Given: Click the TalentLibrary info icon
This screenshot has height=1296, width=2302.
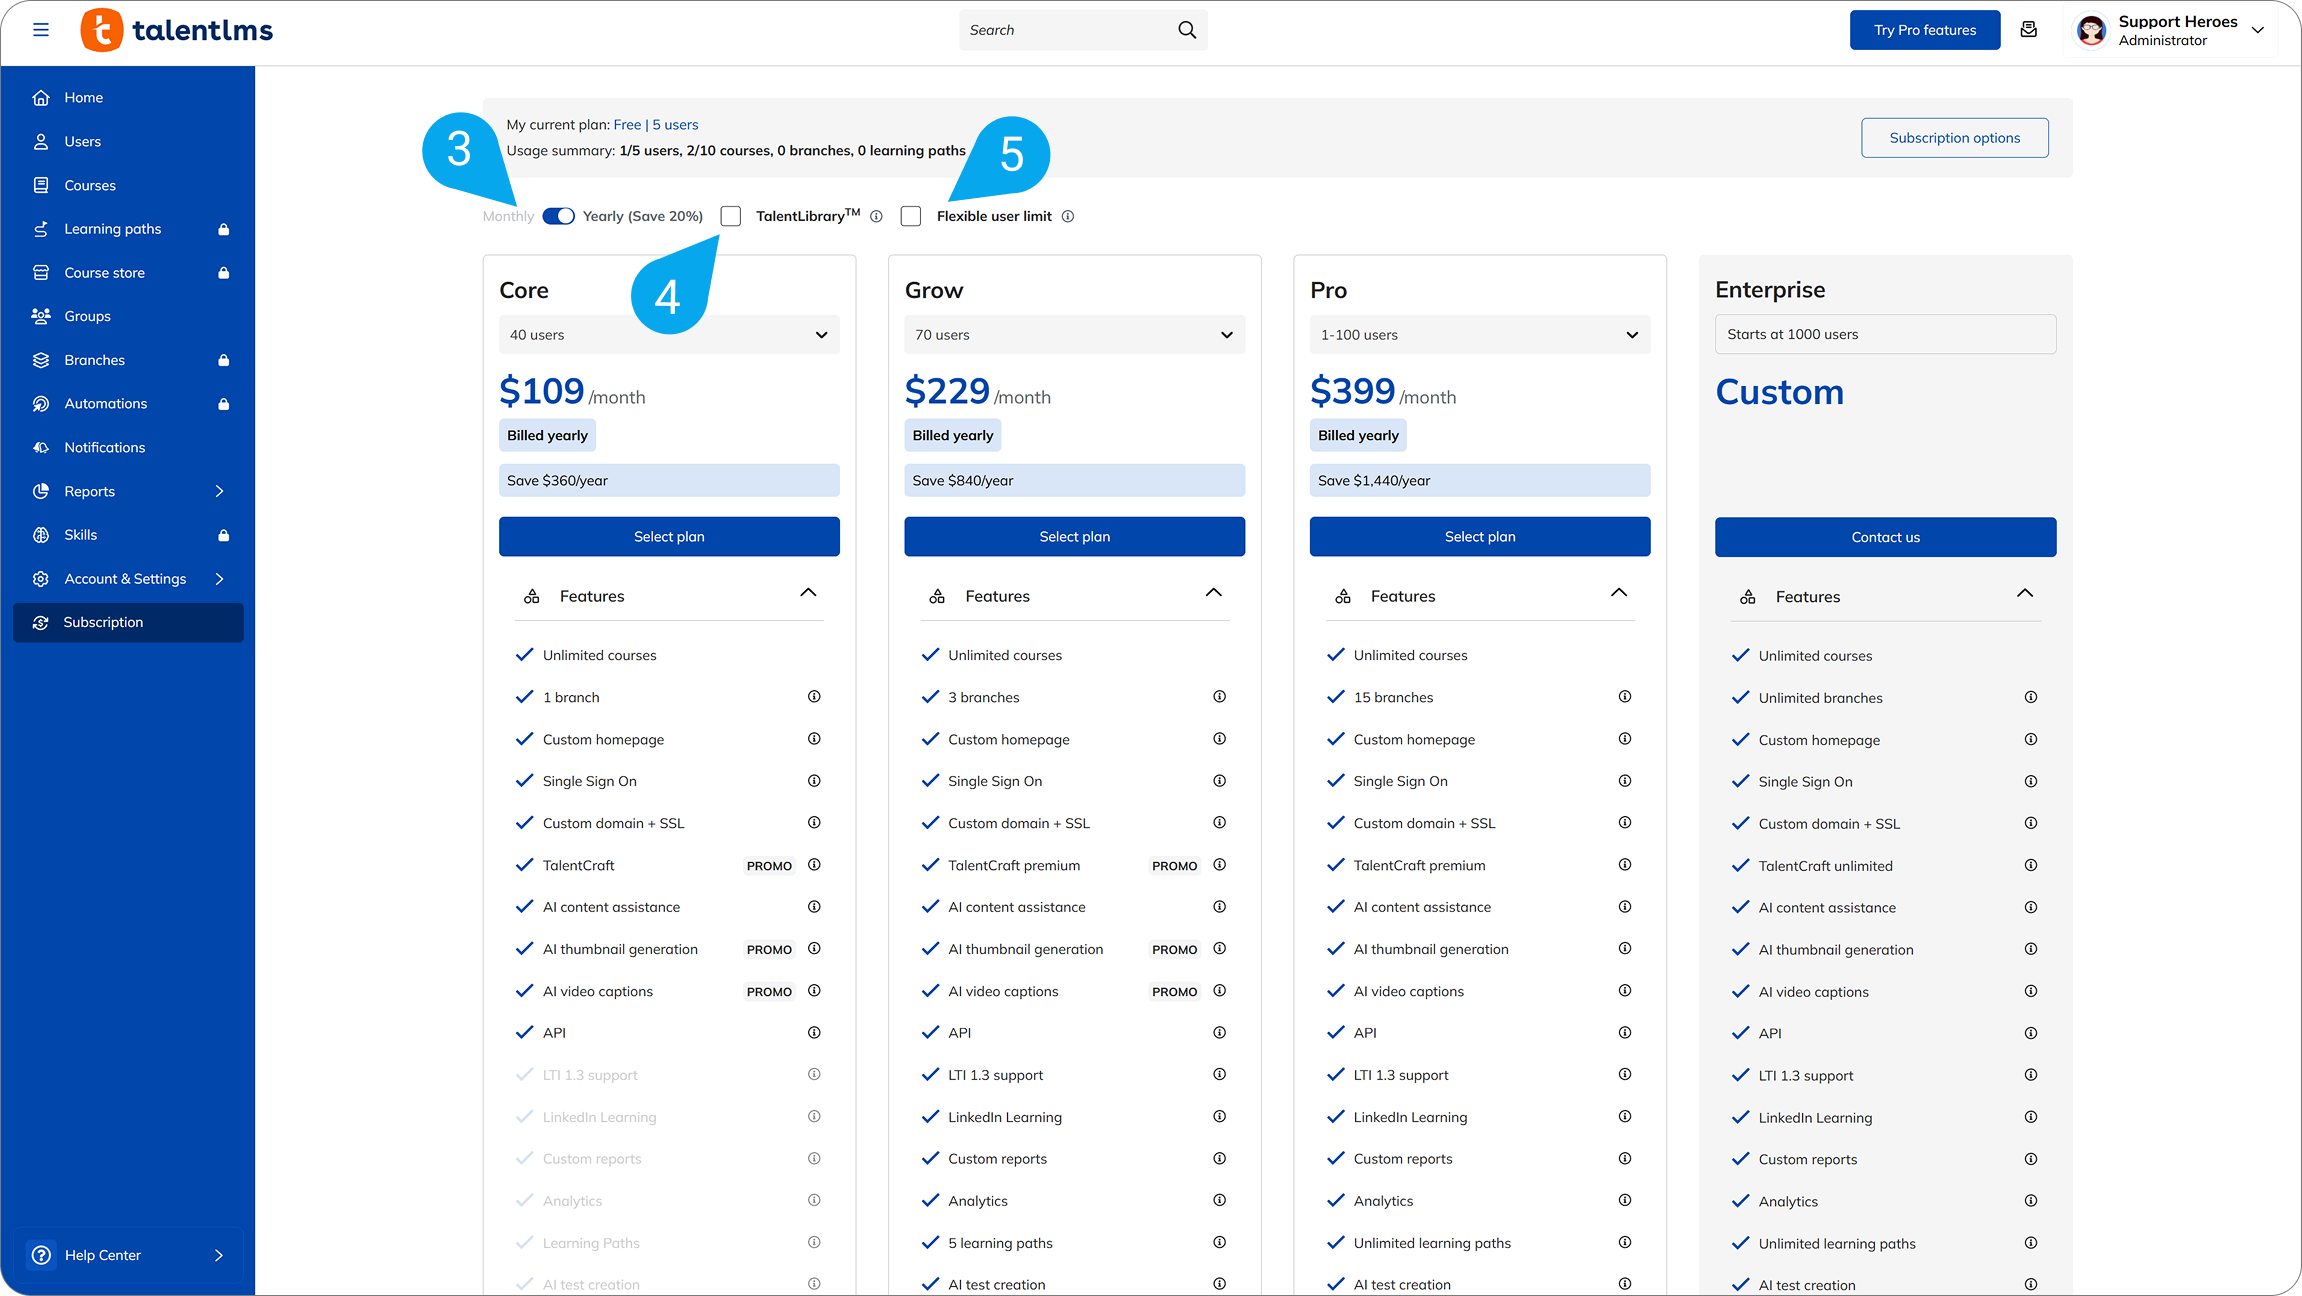Looking at the screenshot, I should pyautogui.click(x=876, y=216).
